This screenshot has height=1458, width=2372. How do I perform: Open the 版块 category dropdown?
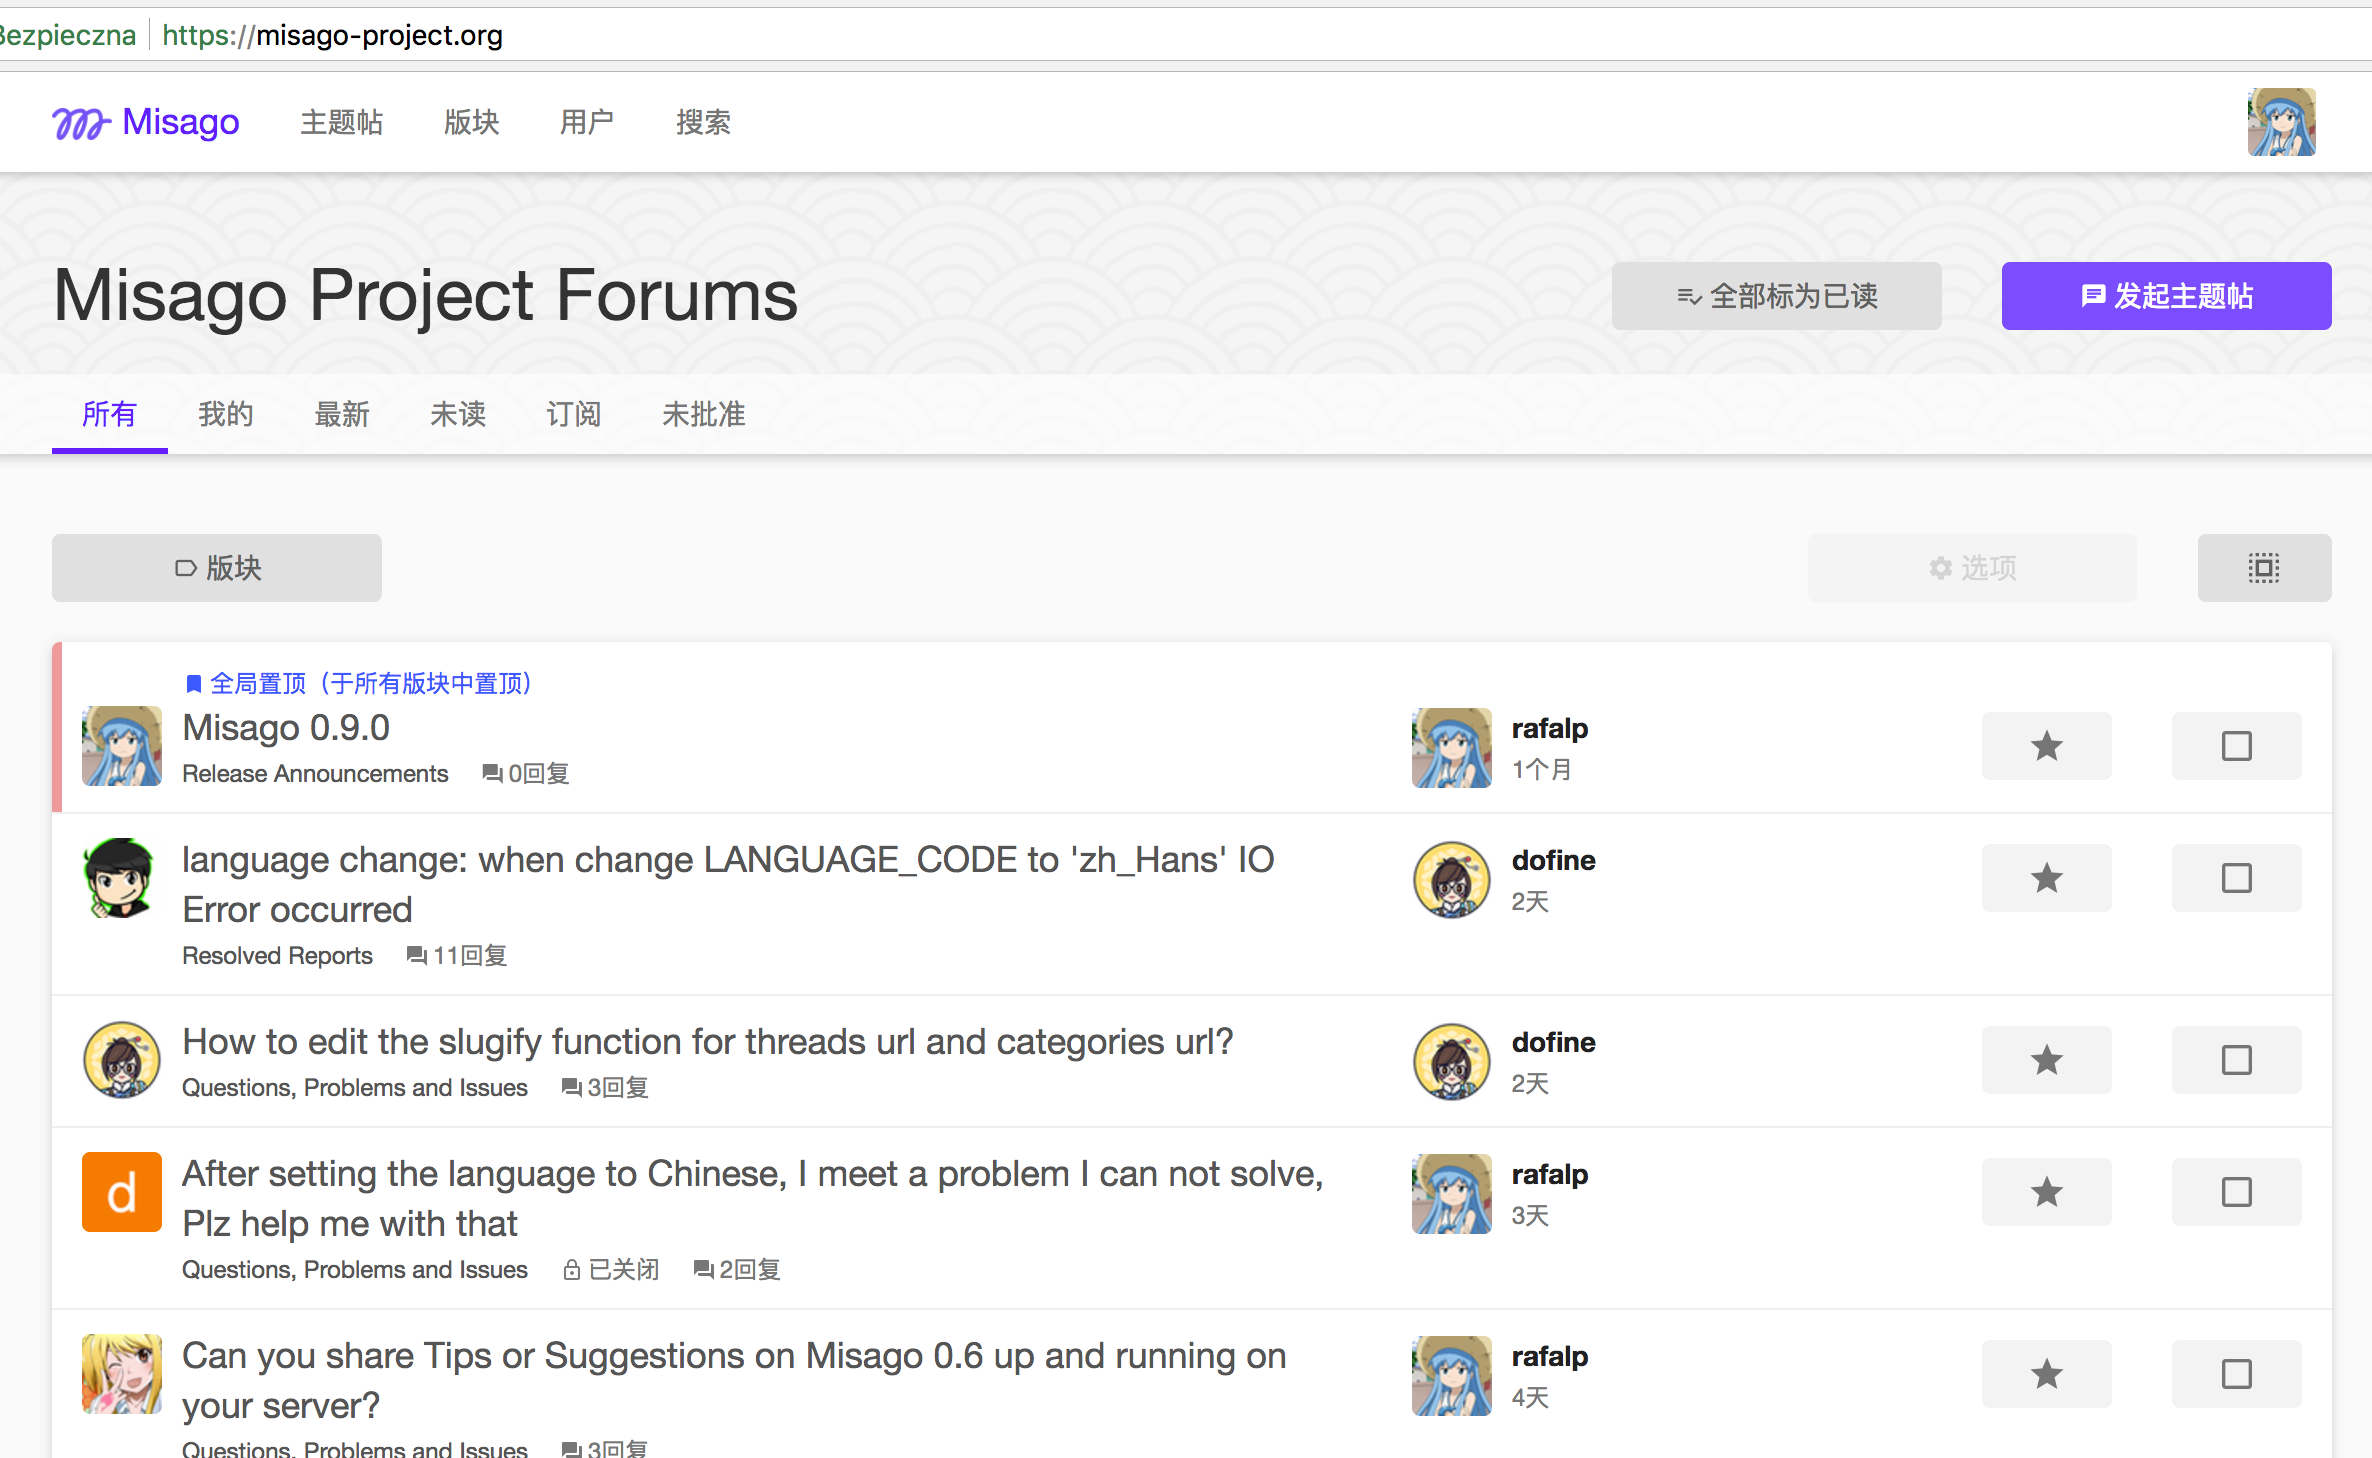(x=217, y=568)
